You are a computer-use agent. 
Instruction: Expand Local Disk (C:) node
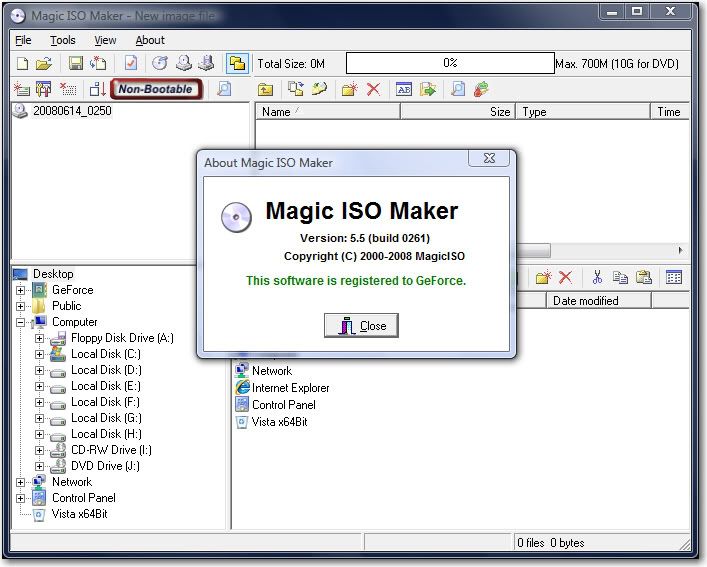pos(39,354)
